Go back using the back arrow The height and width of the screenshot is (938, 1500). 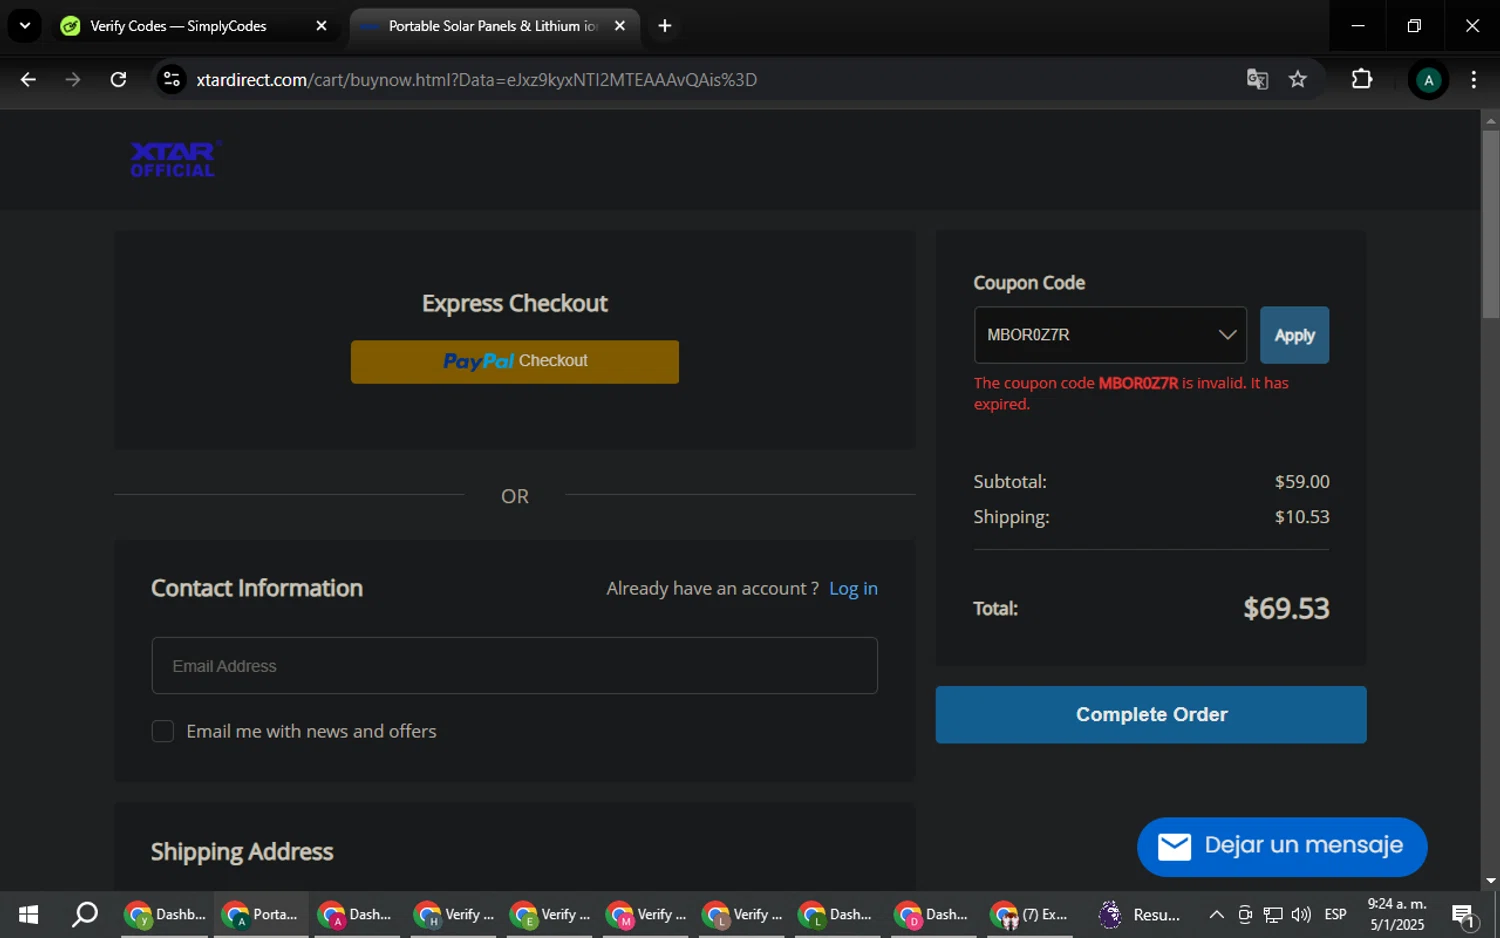28,80
